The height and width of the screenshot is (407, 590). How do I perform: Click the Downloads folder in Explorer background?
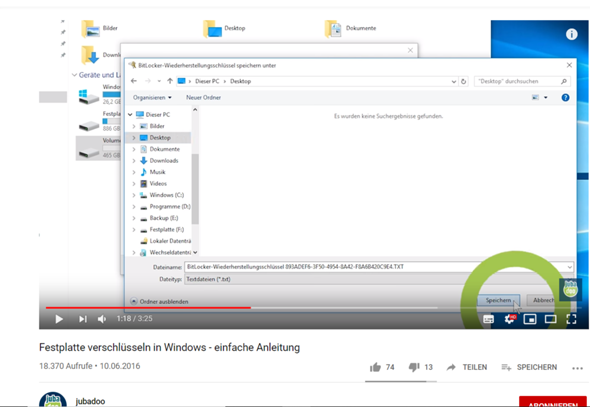click(x=100, y=55)
